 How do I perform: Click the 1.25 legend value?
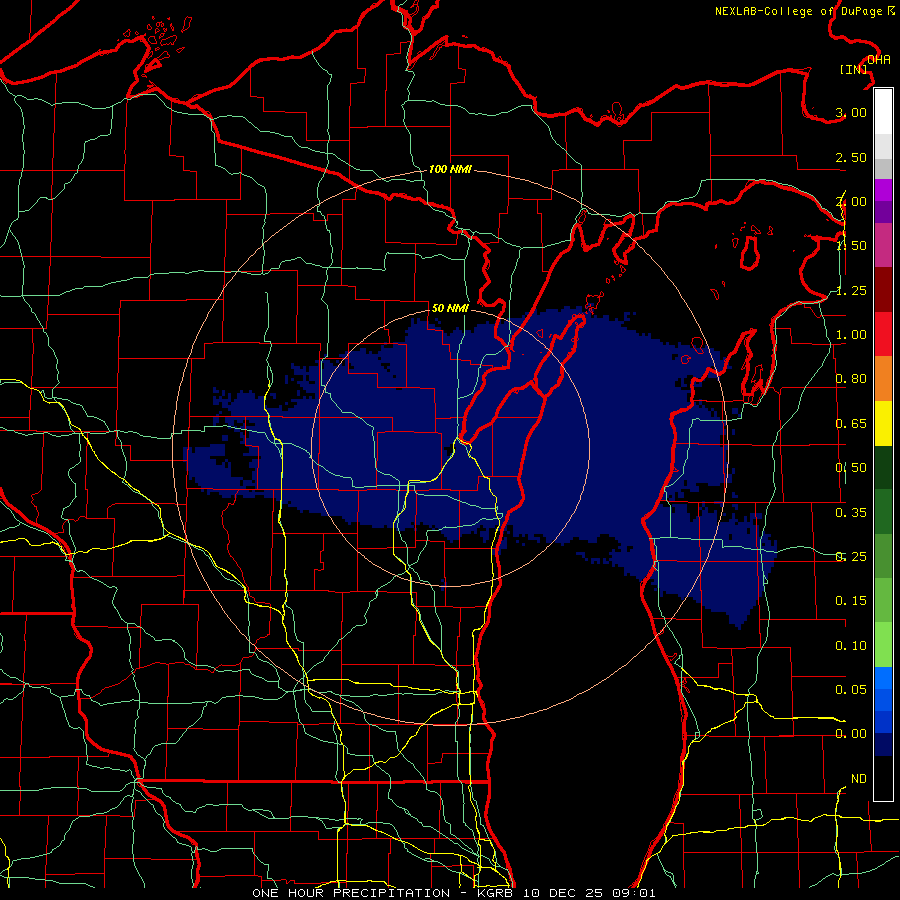pyautogui.click(x=851, y=290)
